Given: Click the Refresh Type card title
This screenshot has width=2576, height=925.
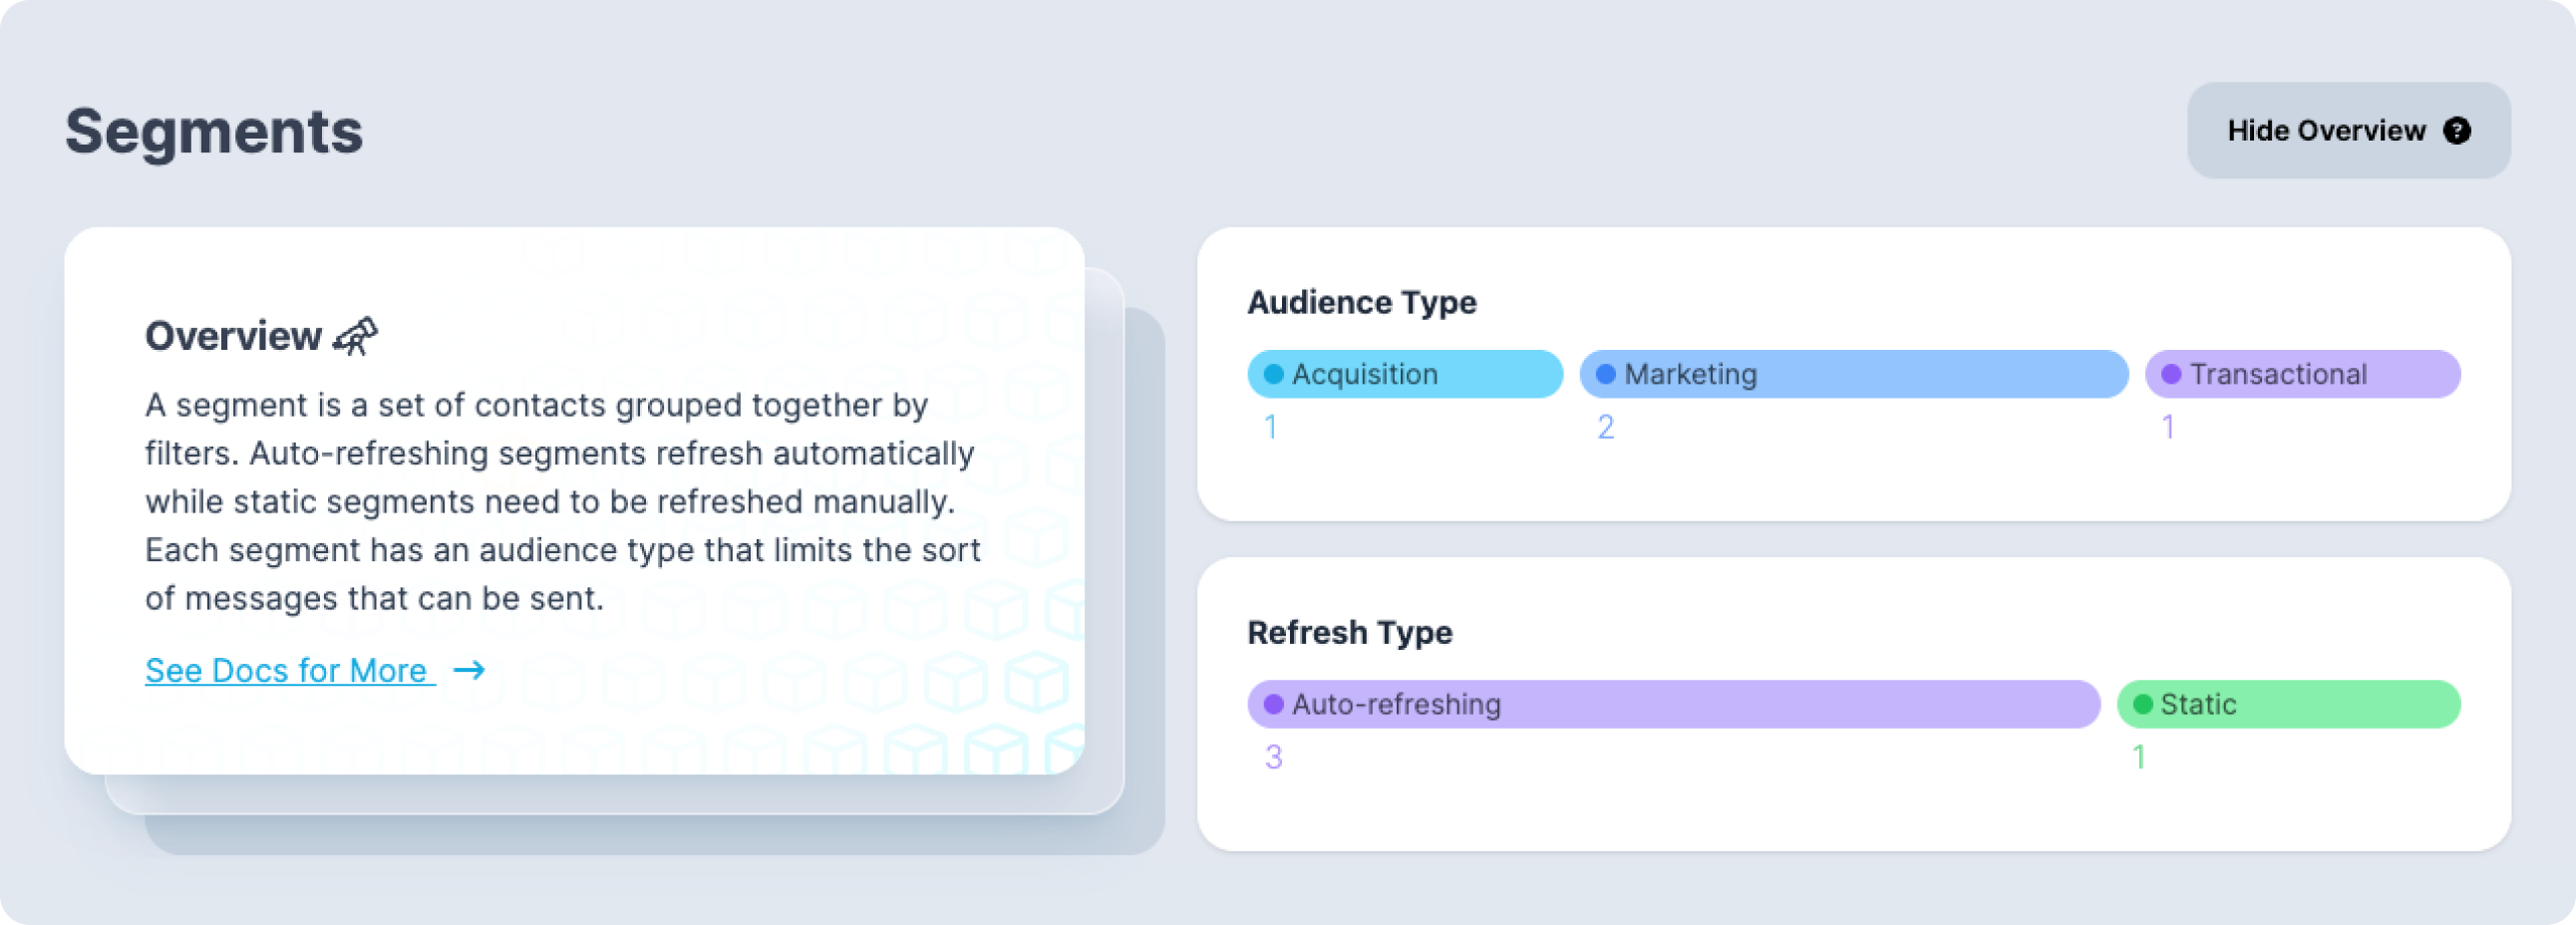Looking at the screenshot, I should point(1349,632).
